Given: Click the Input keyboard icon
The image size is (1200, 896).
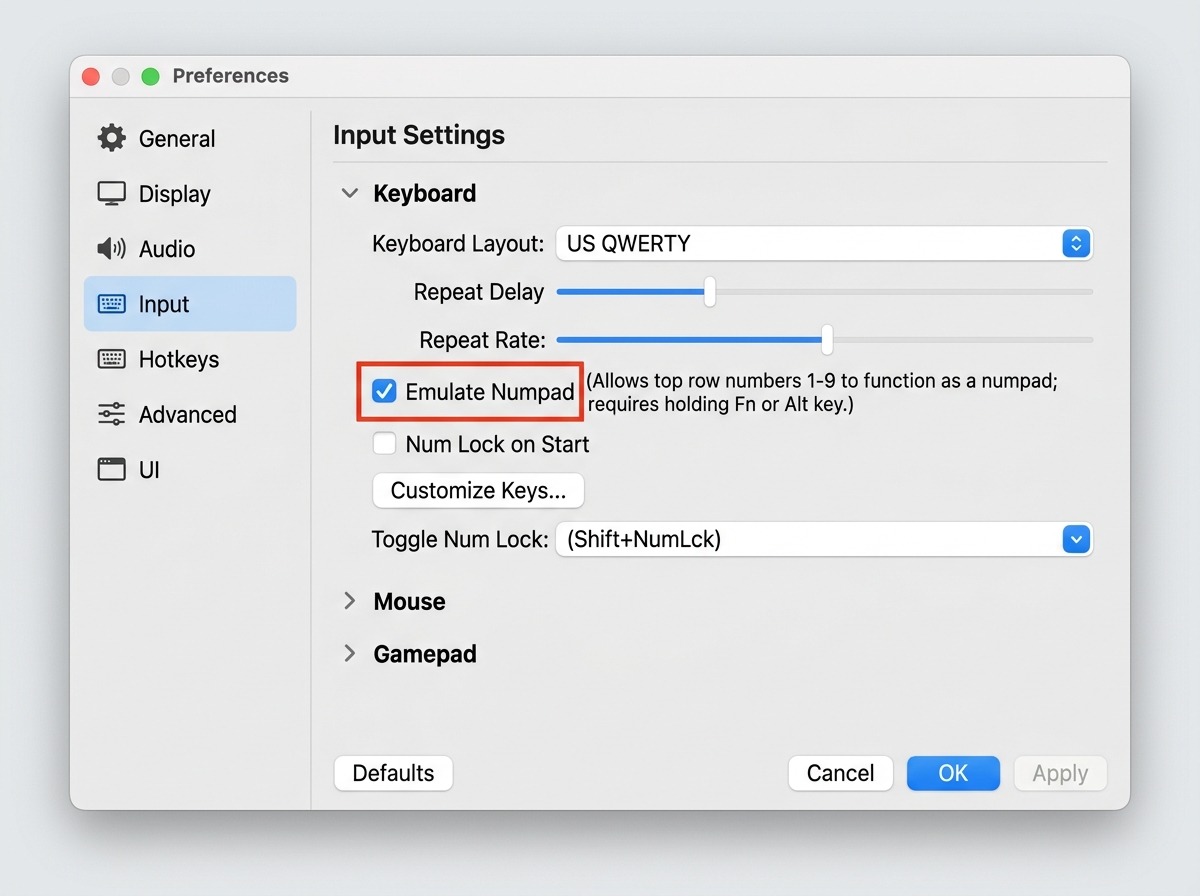Looking at the screenshot, I should point(112,304).
